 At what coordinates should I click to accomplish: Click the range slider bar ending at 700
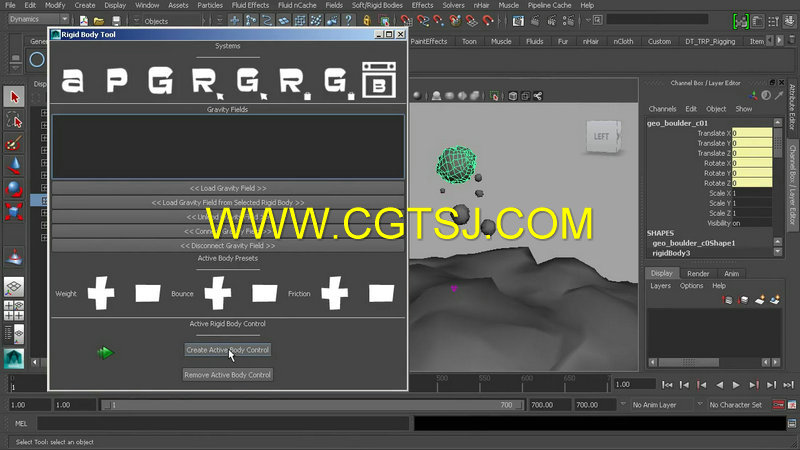312,405
